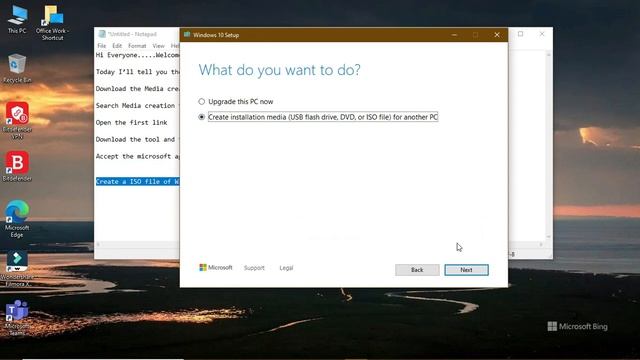
Task: Open the File menu in Notepad
Action: 102,46
